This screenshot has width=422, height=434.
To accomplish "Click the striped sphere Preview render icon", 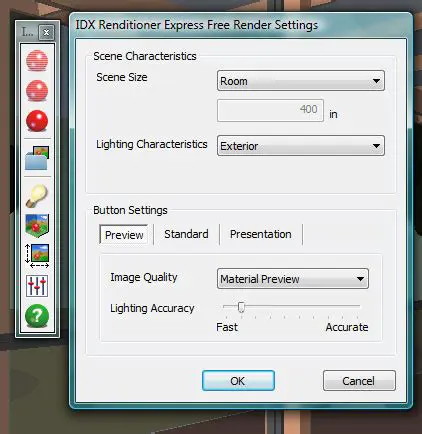I will coord(37,61).
